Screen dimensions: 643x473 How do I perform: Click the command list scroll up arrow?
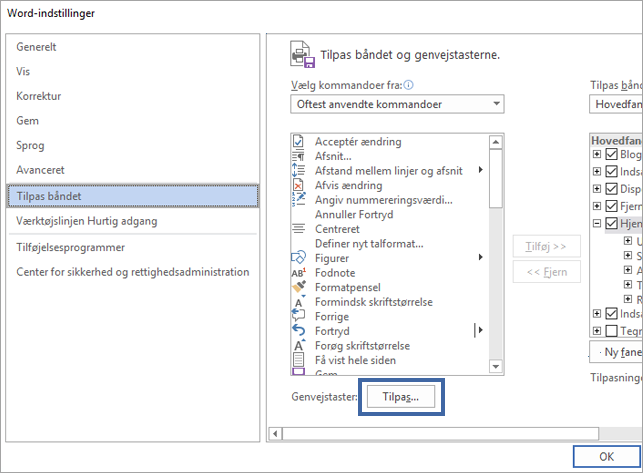(x=496, y=142)
